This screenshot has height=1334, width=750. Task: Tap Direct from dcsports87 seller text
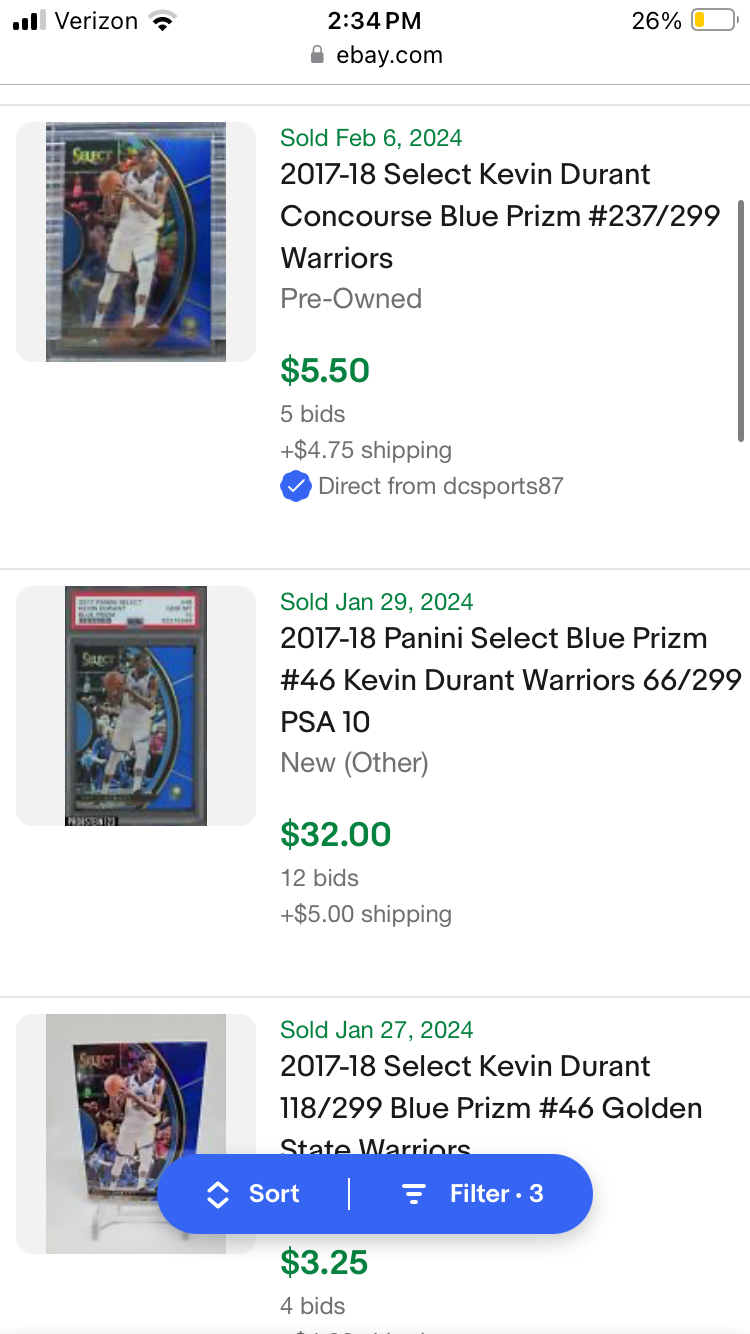[440, 487]
